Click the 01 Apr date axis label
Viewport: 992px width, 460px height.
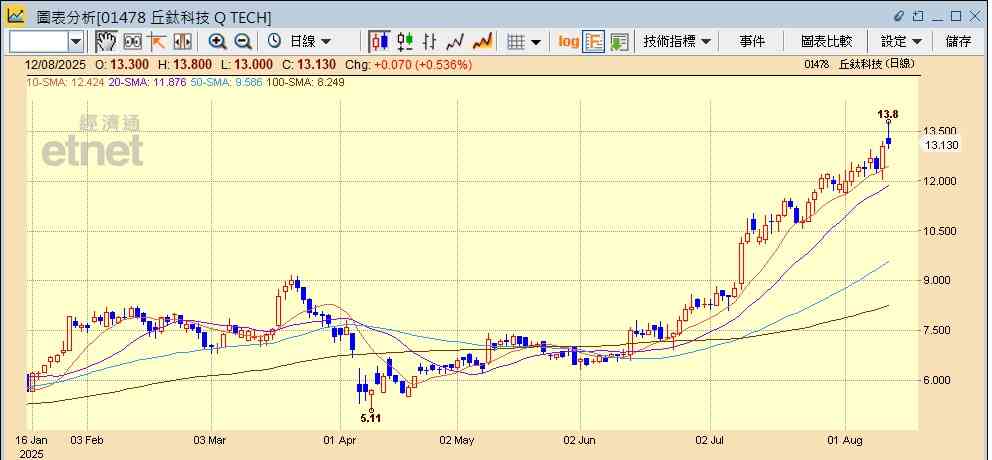pos(340,440)
